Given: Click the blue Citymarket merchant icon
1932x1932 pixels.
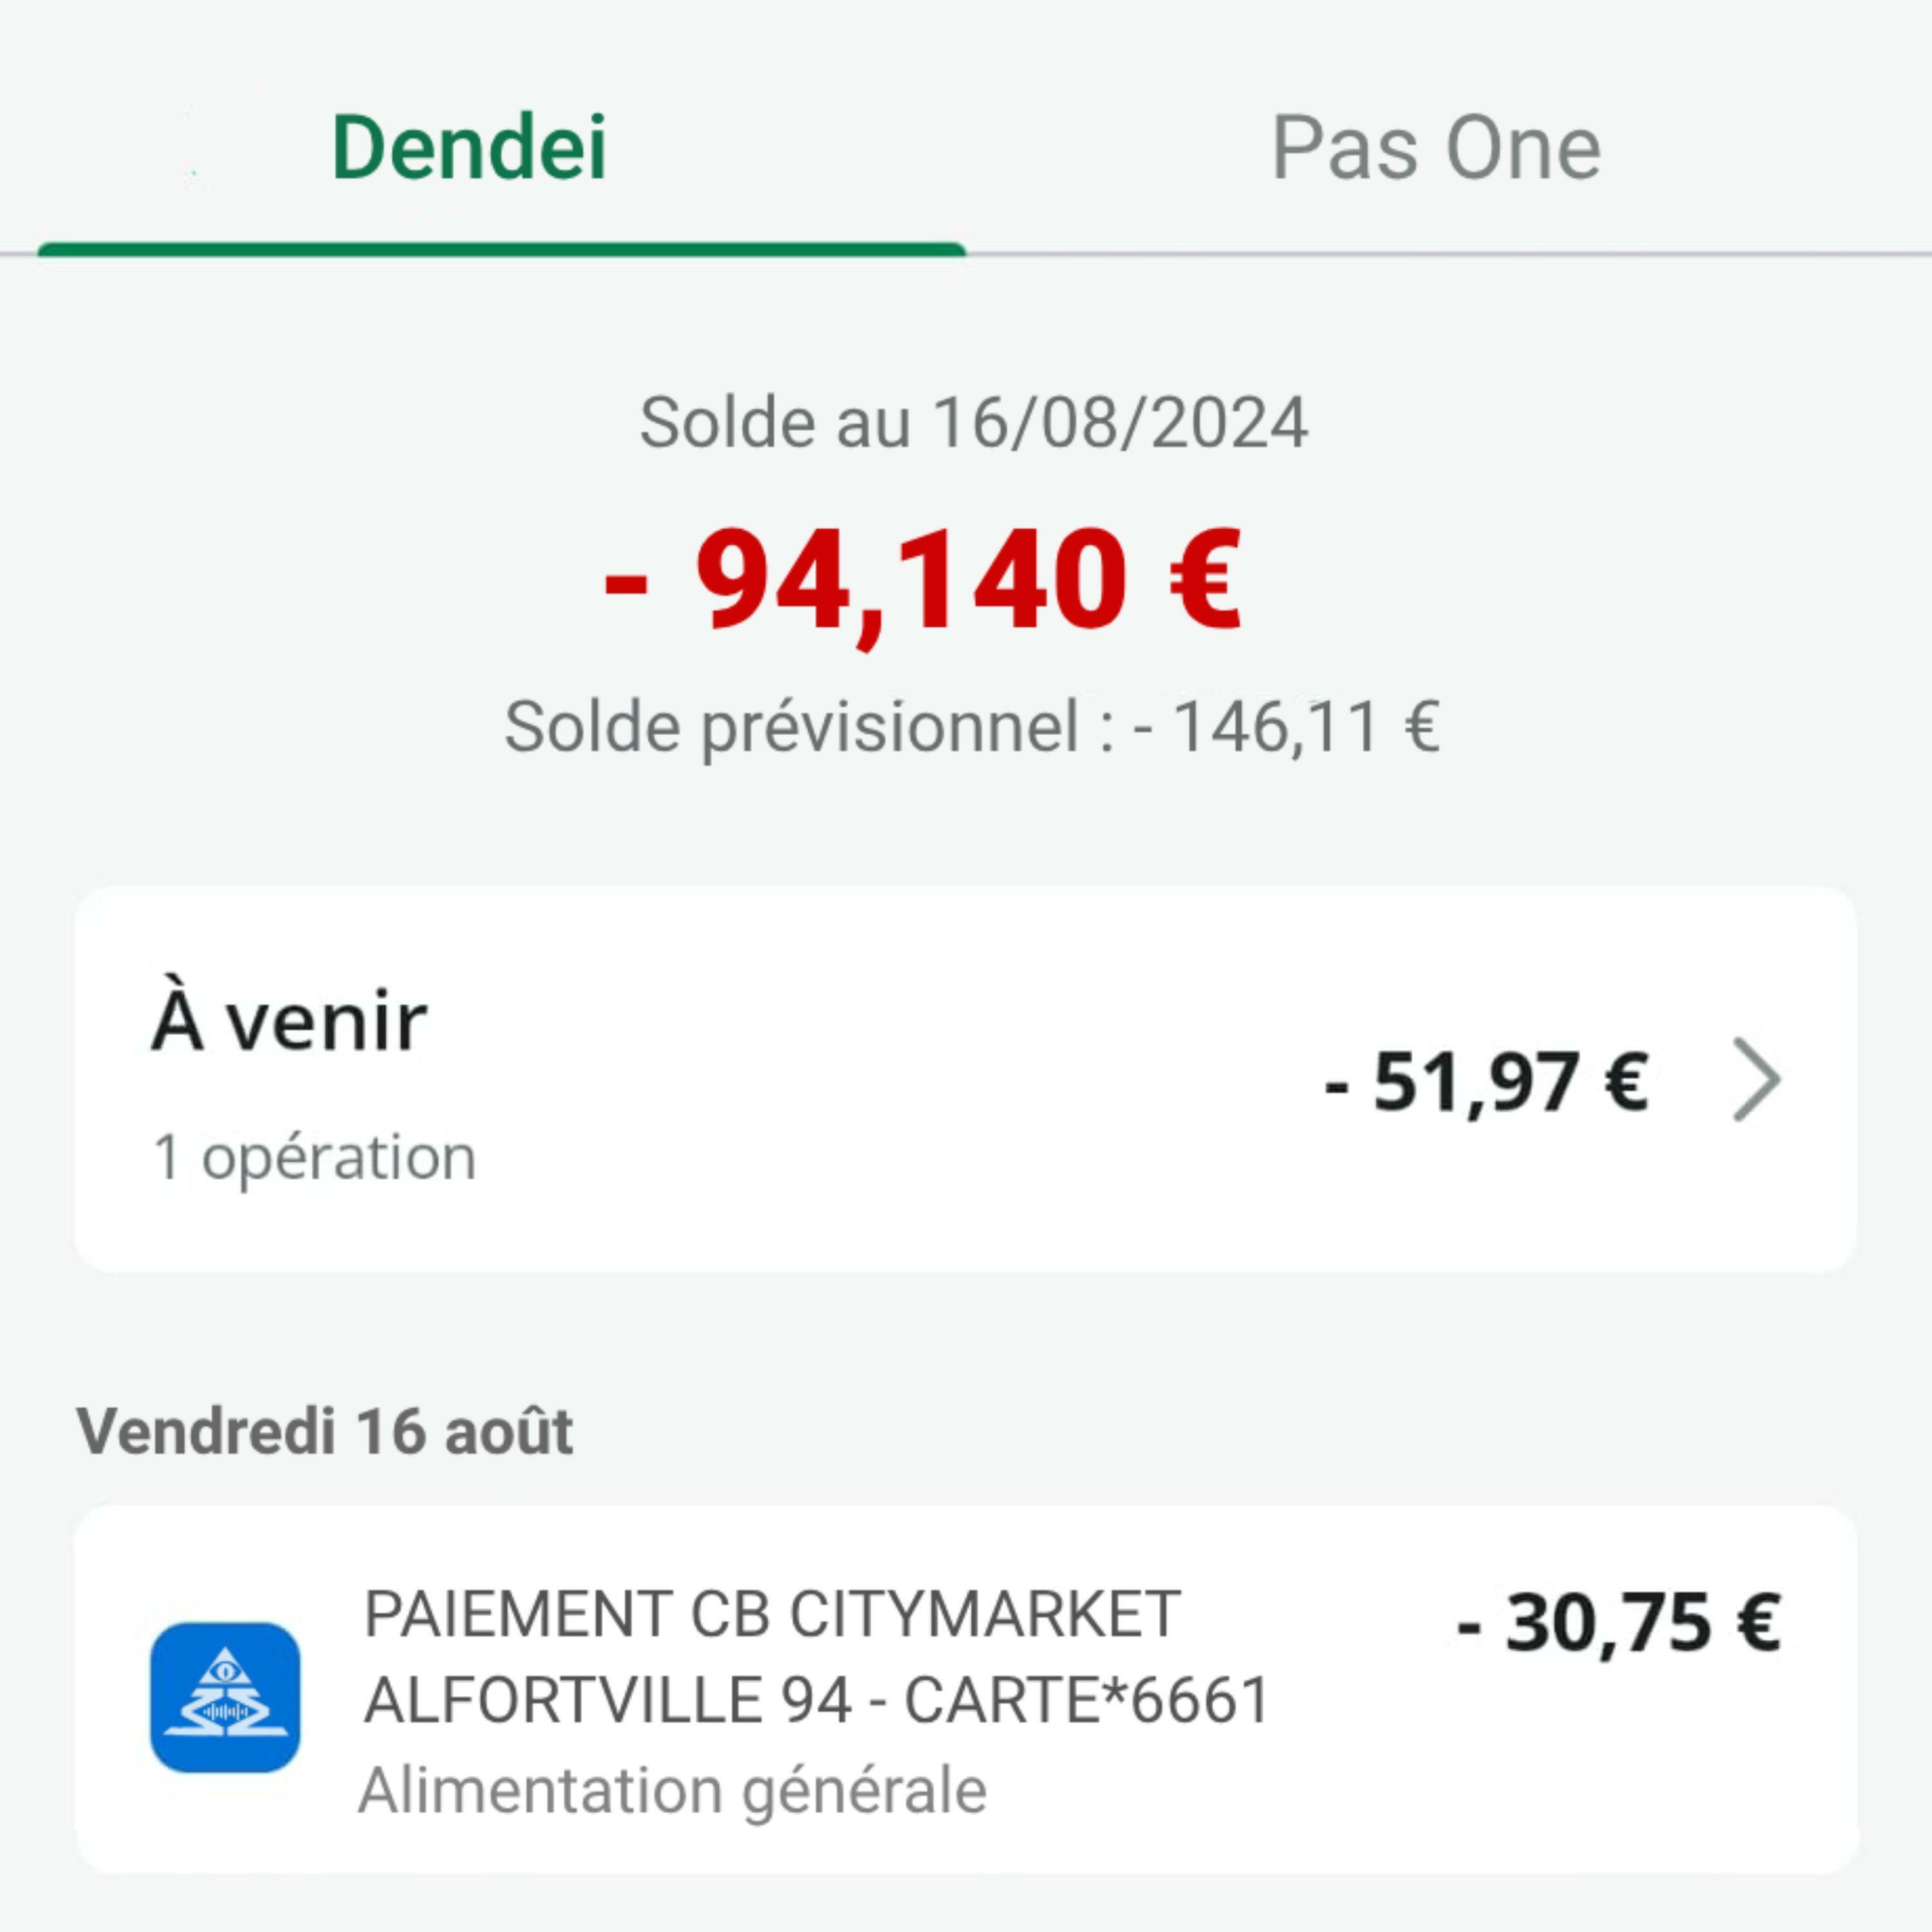Looking at the screenshot, I should (x=225, y=1697).
